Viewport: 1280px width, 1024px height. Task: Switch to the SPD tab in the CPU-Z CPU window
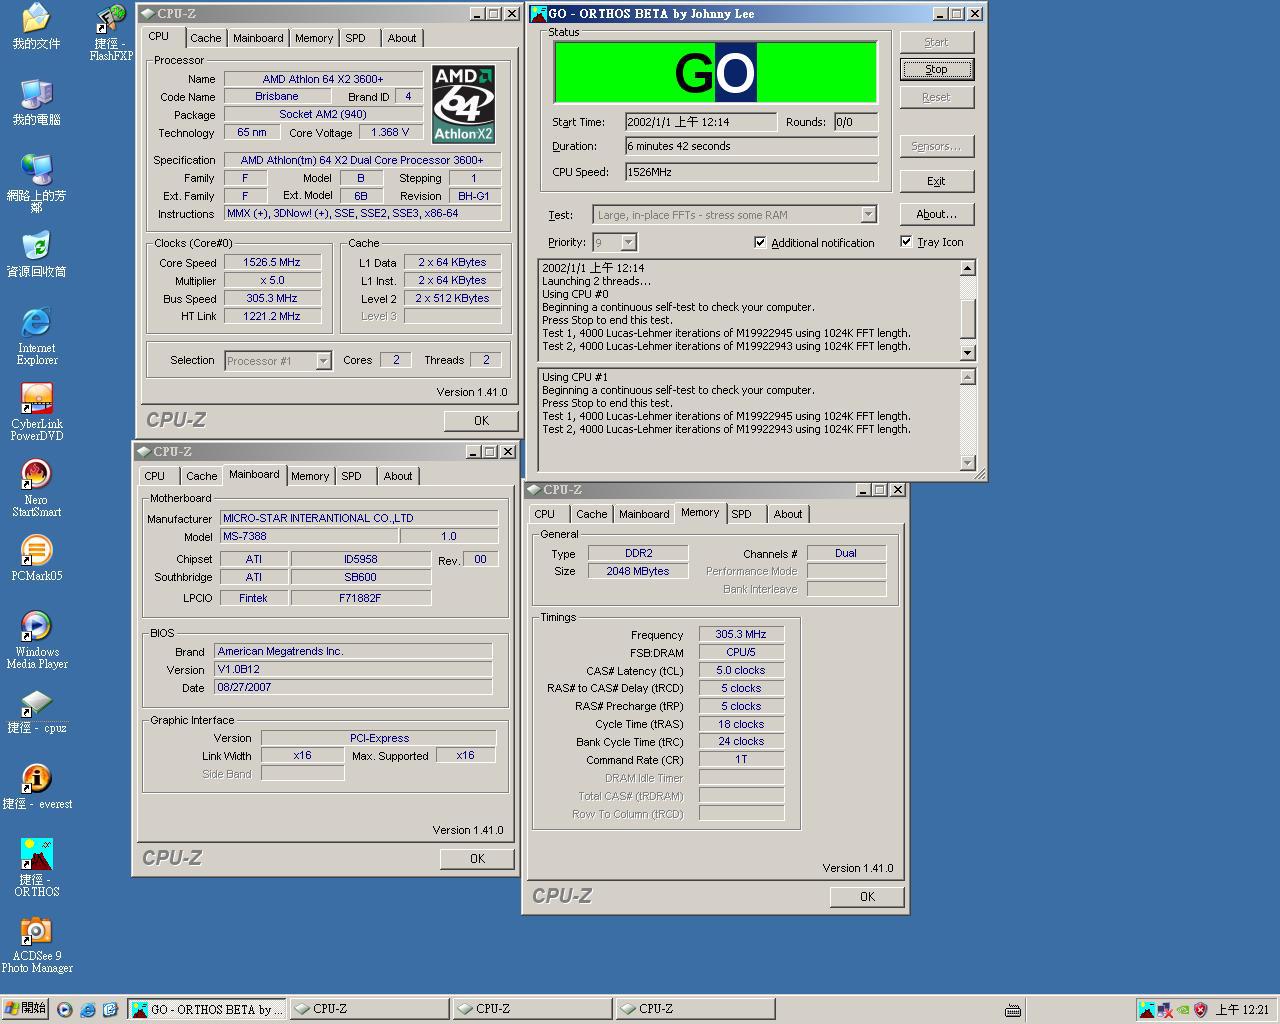pyautogui.click(x=355, y=38)
